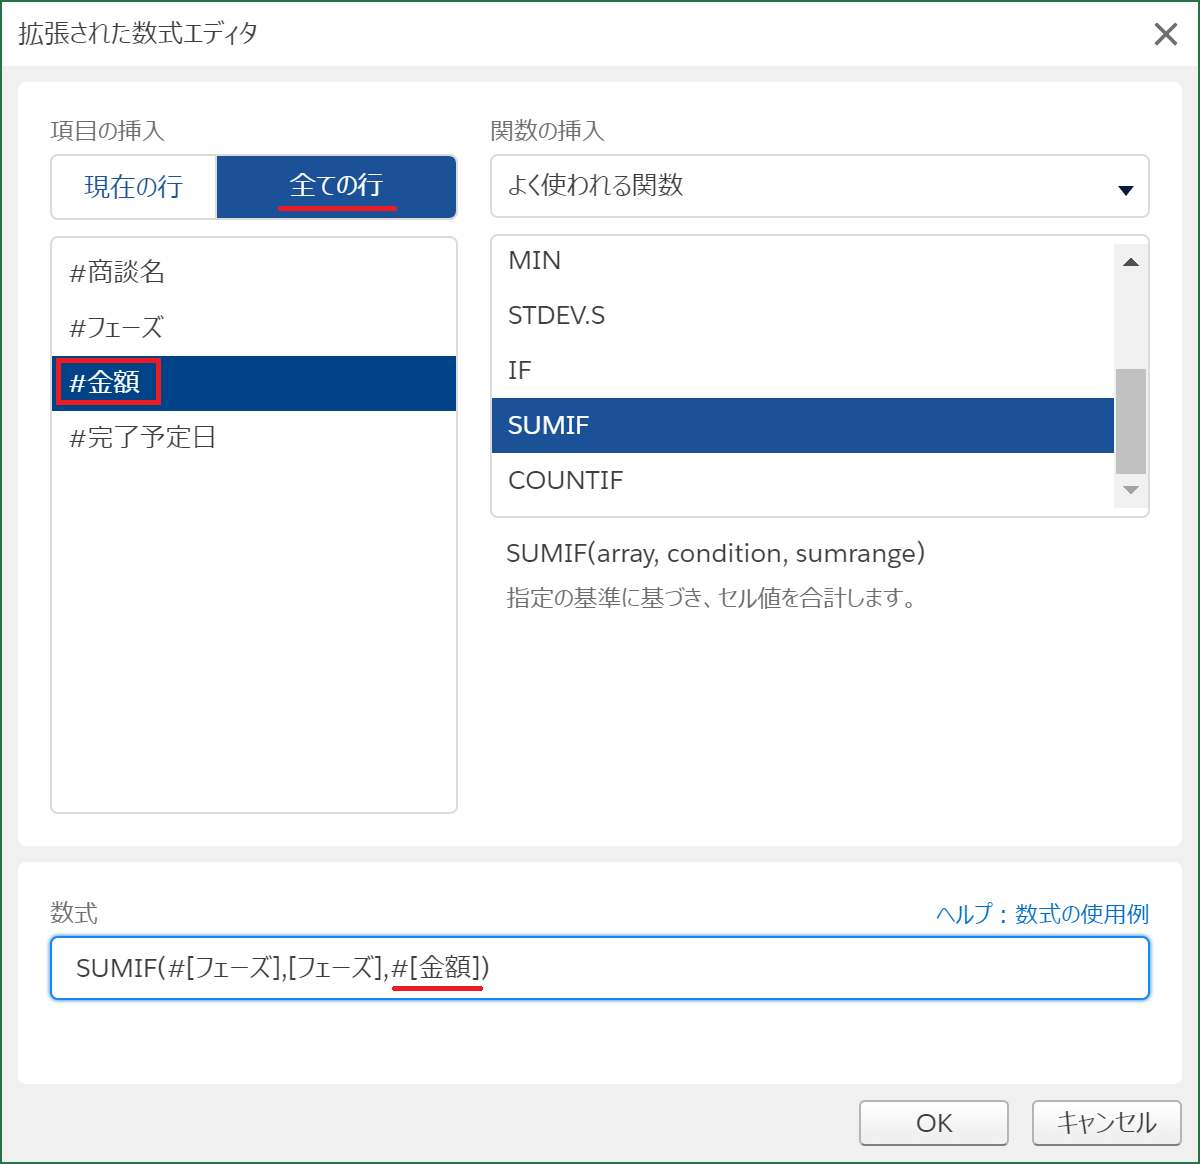Image resolution: width=1200 pixels, height=1164 pixels.
Task: Choose the MIN function
Action: 803,261
